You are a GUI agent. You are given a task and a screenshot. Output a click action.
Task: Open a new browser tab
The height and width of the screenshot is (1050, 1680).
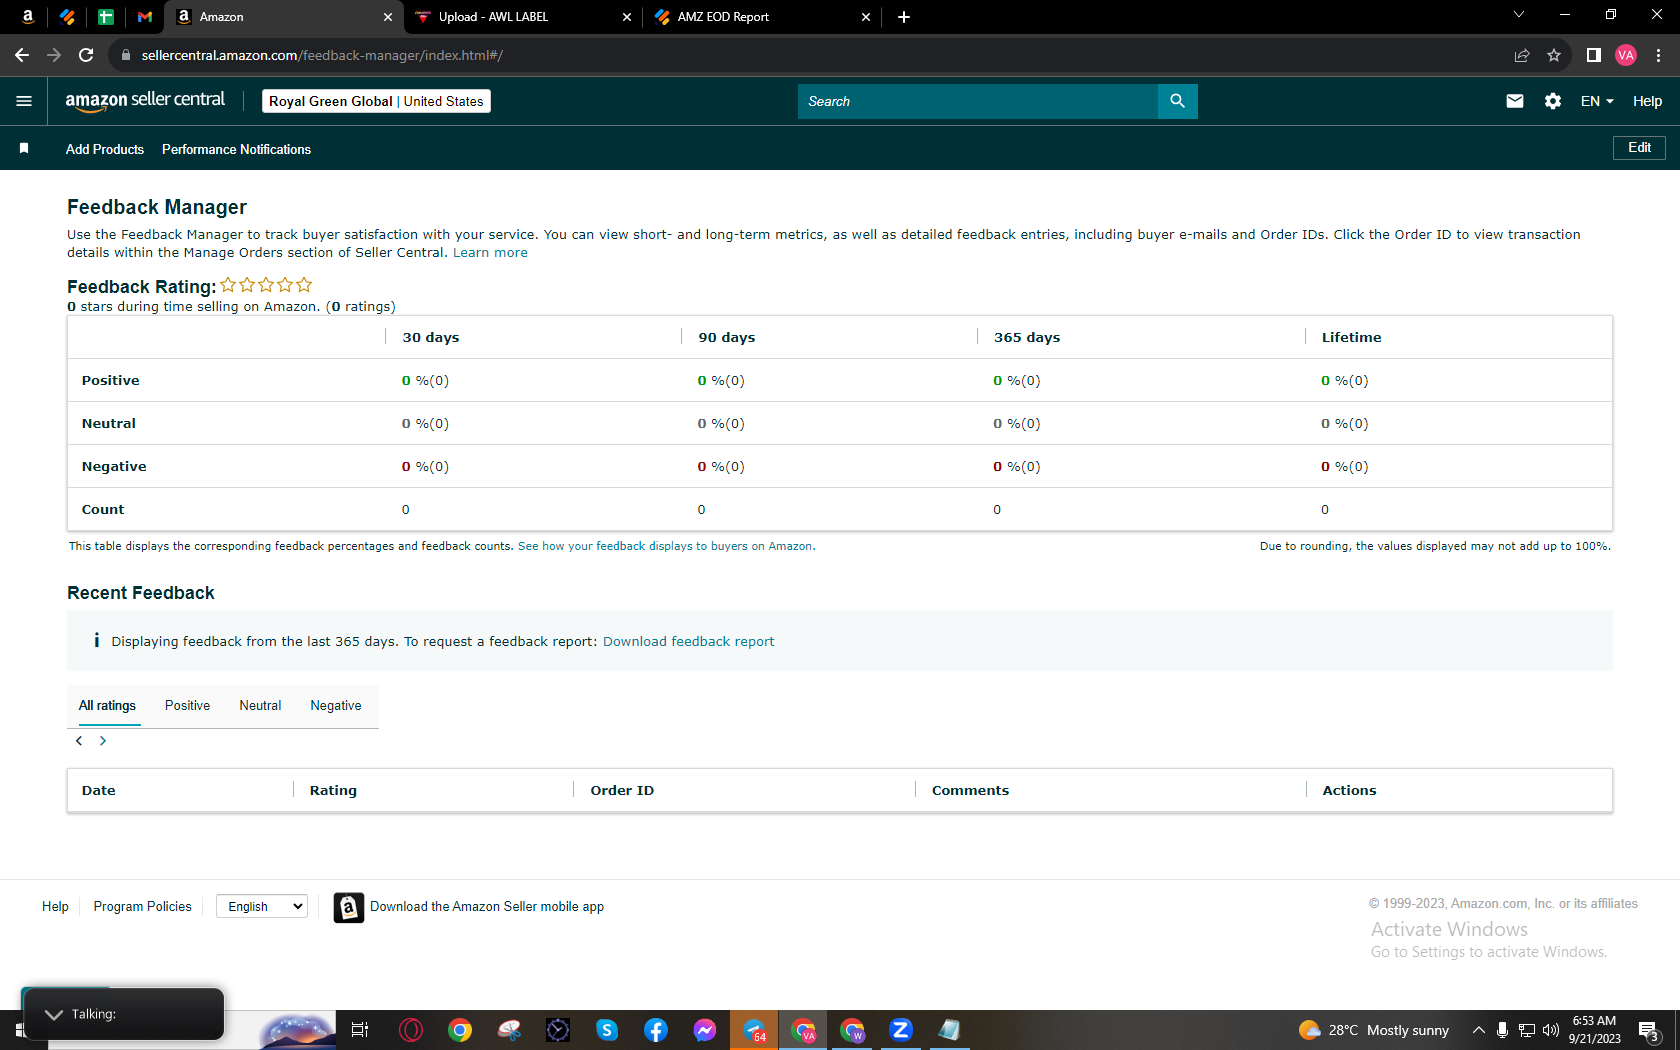pos(904,17)
